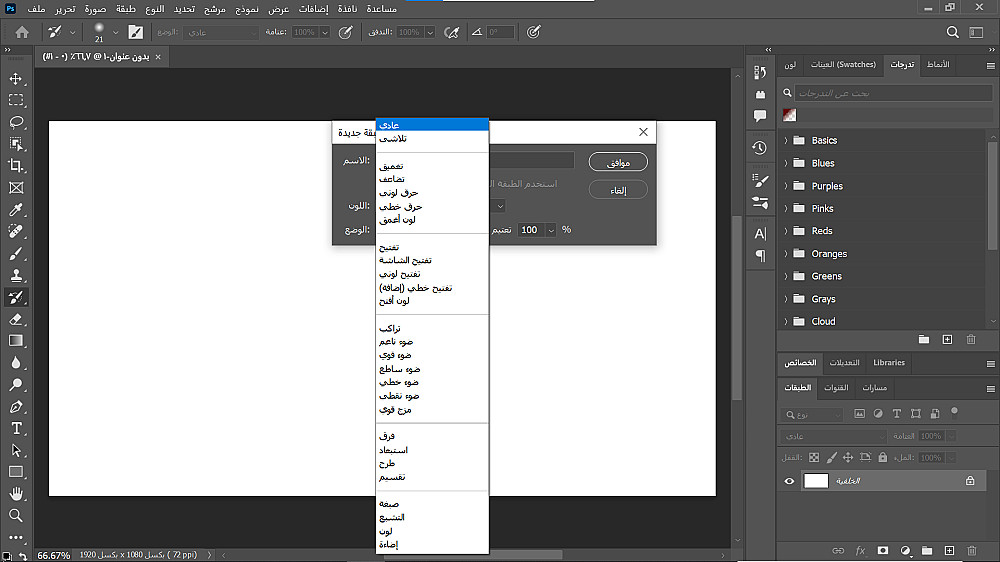The height and width of the screenshot is (562, 1000).
Task: Pick the Crop tool in toolbar
Action: pos(16,166)
